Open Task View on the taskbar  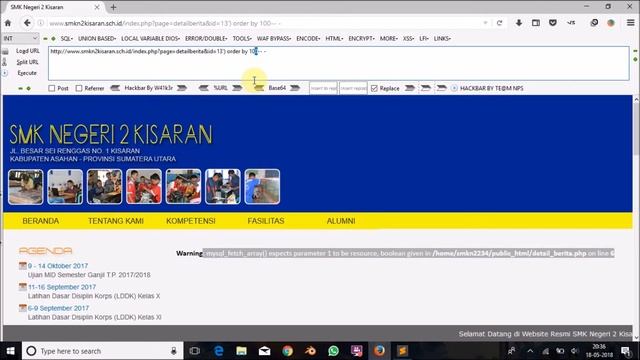(195, 351)
